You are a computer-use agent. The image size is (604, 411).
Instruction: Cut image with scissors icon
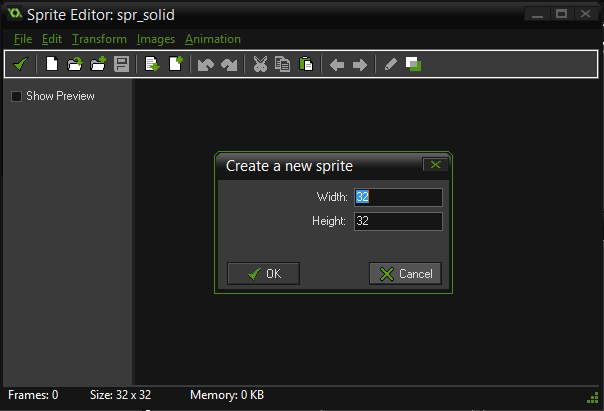(x=260, y=64)
